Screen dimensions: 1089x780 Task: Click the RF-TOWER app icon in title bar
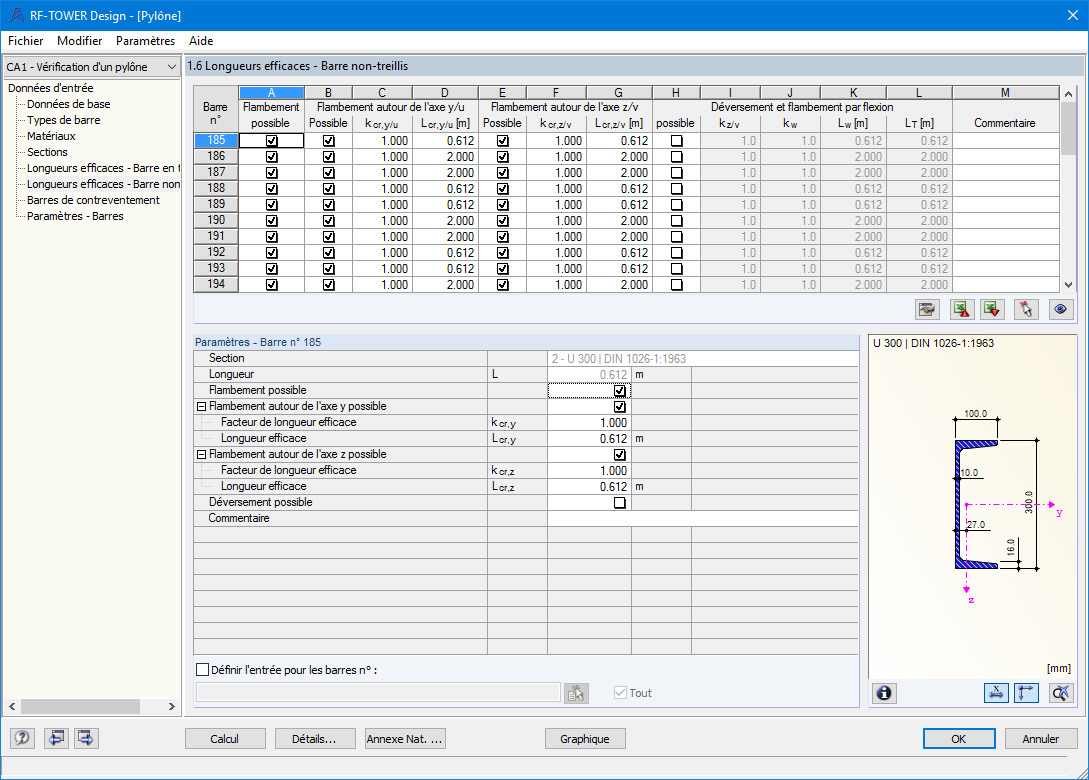[17, 15]
